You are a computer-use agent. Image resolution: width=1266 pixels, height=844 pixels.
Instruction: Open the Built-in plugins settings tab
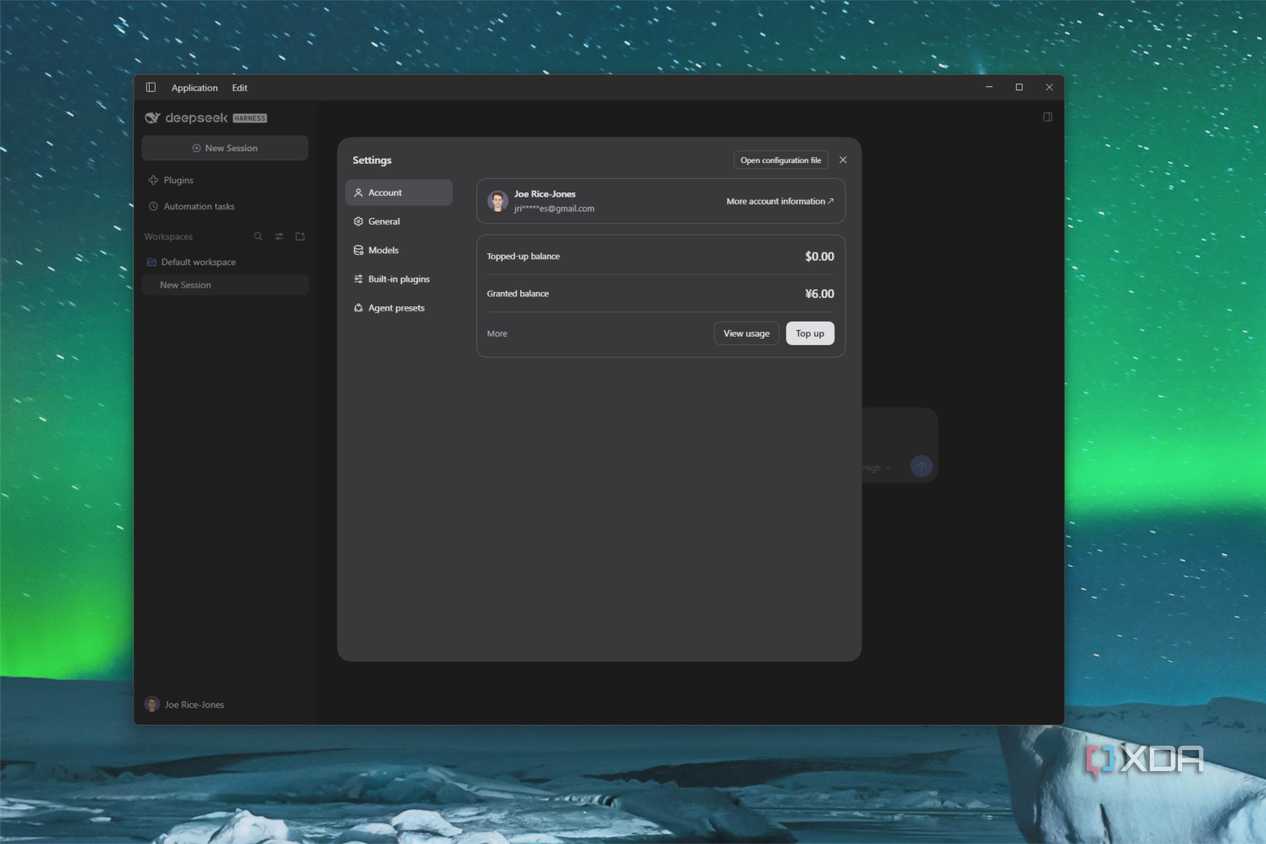[399, 279]
